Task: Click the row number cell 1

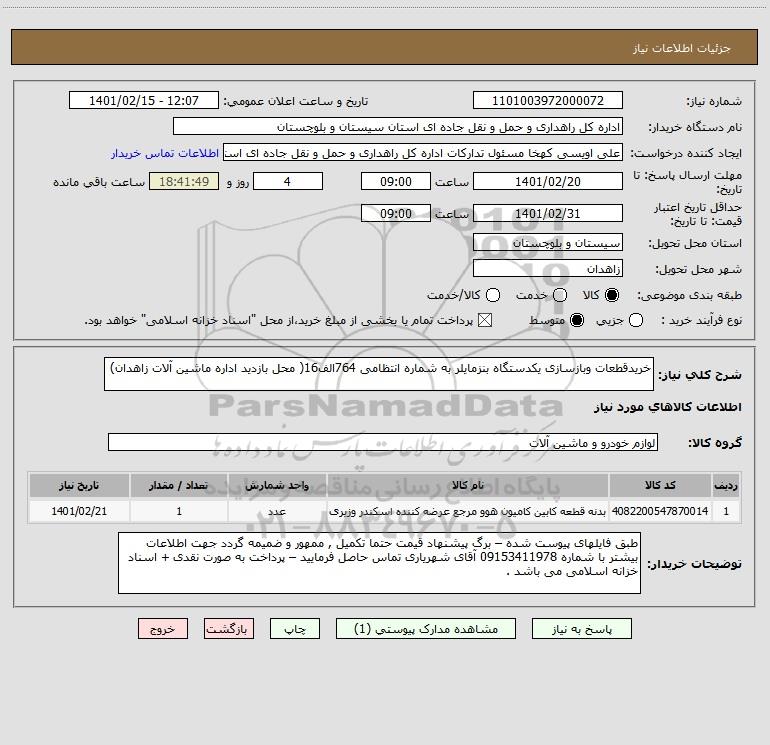Action: click(x=726, y=511)
